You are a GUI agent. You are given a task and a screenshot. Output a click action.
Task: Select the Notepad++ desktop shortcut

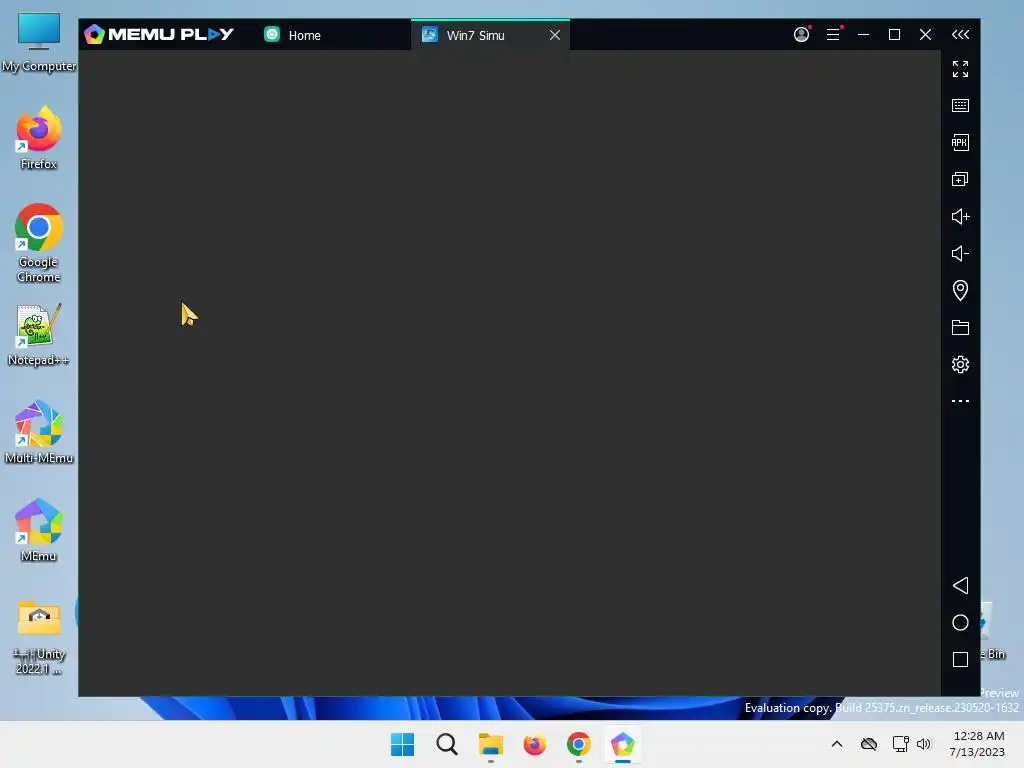coord(39,334)
